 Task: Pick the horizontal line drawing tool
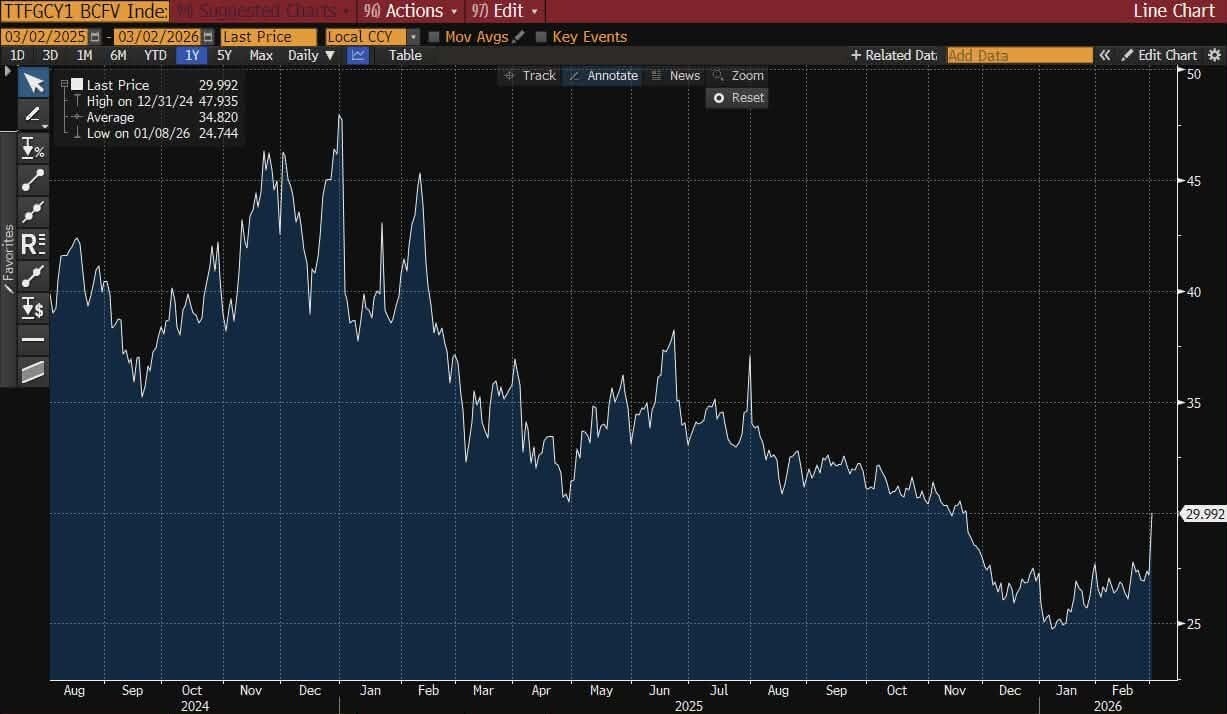click(33, 340)
